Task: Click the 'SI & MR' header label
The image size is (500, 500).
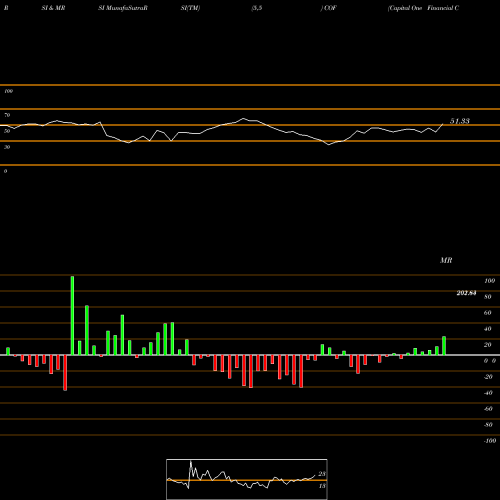Action: (53, 8)
